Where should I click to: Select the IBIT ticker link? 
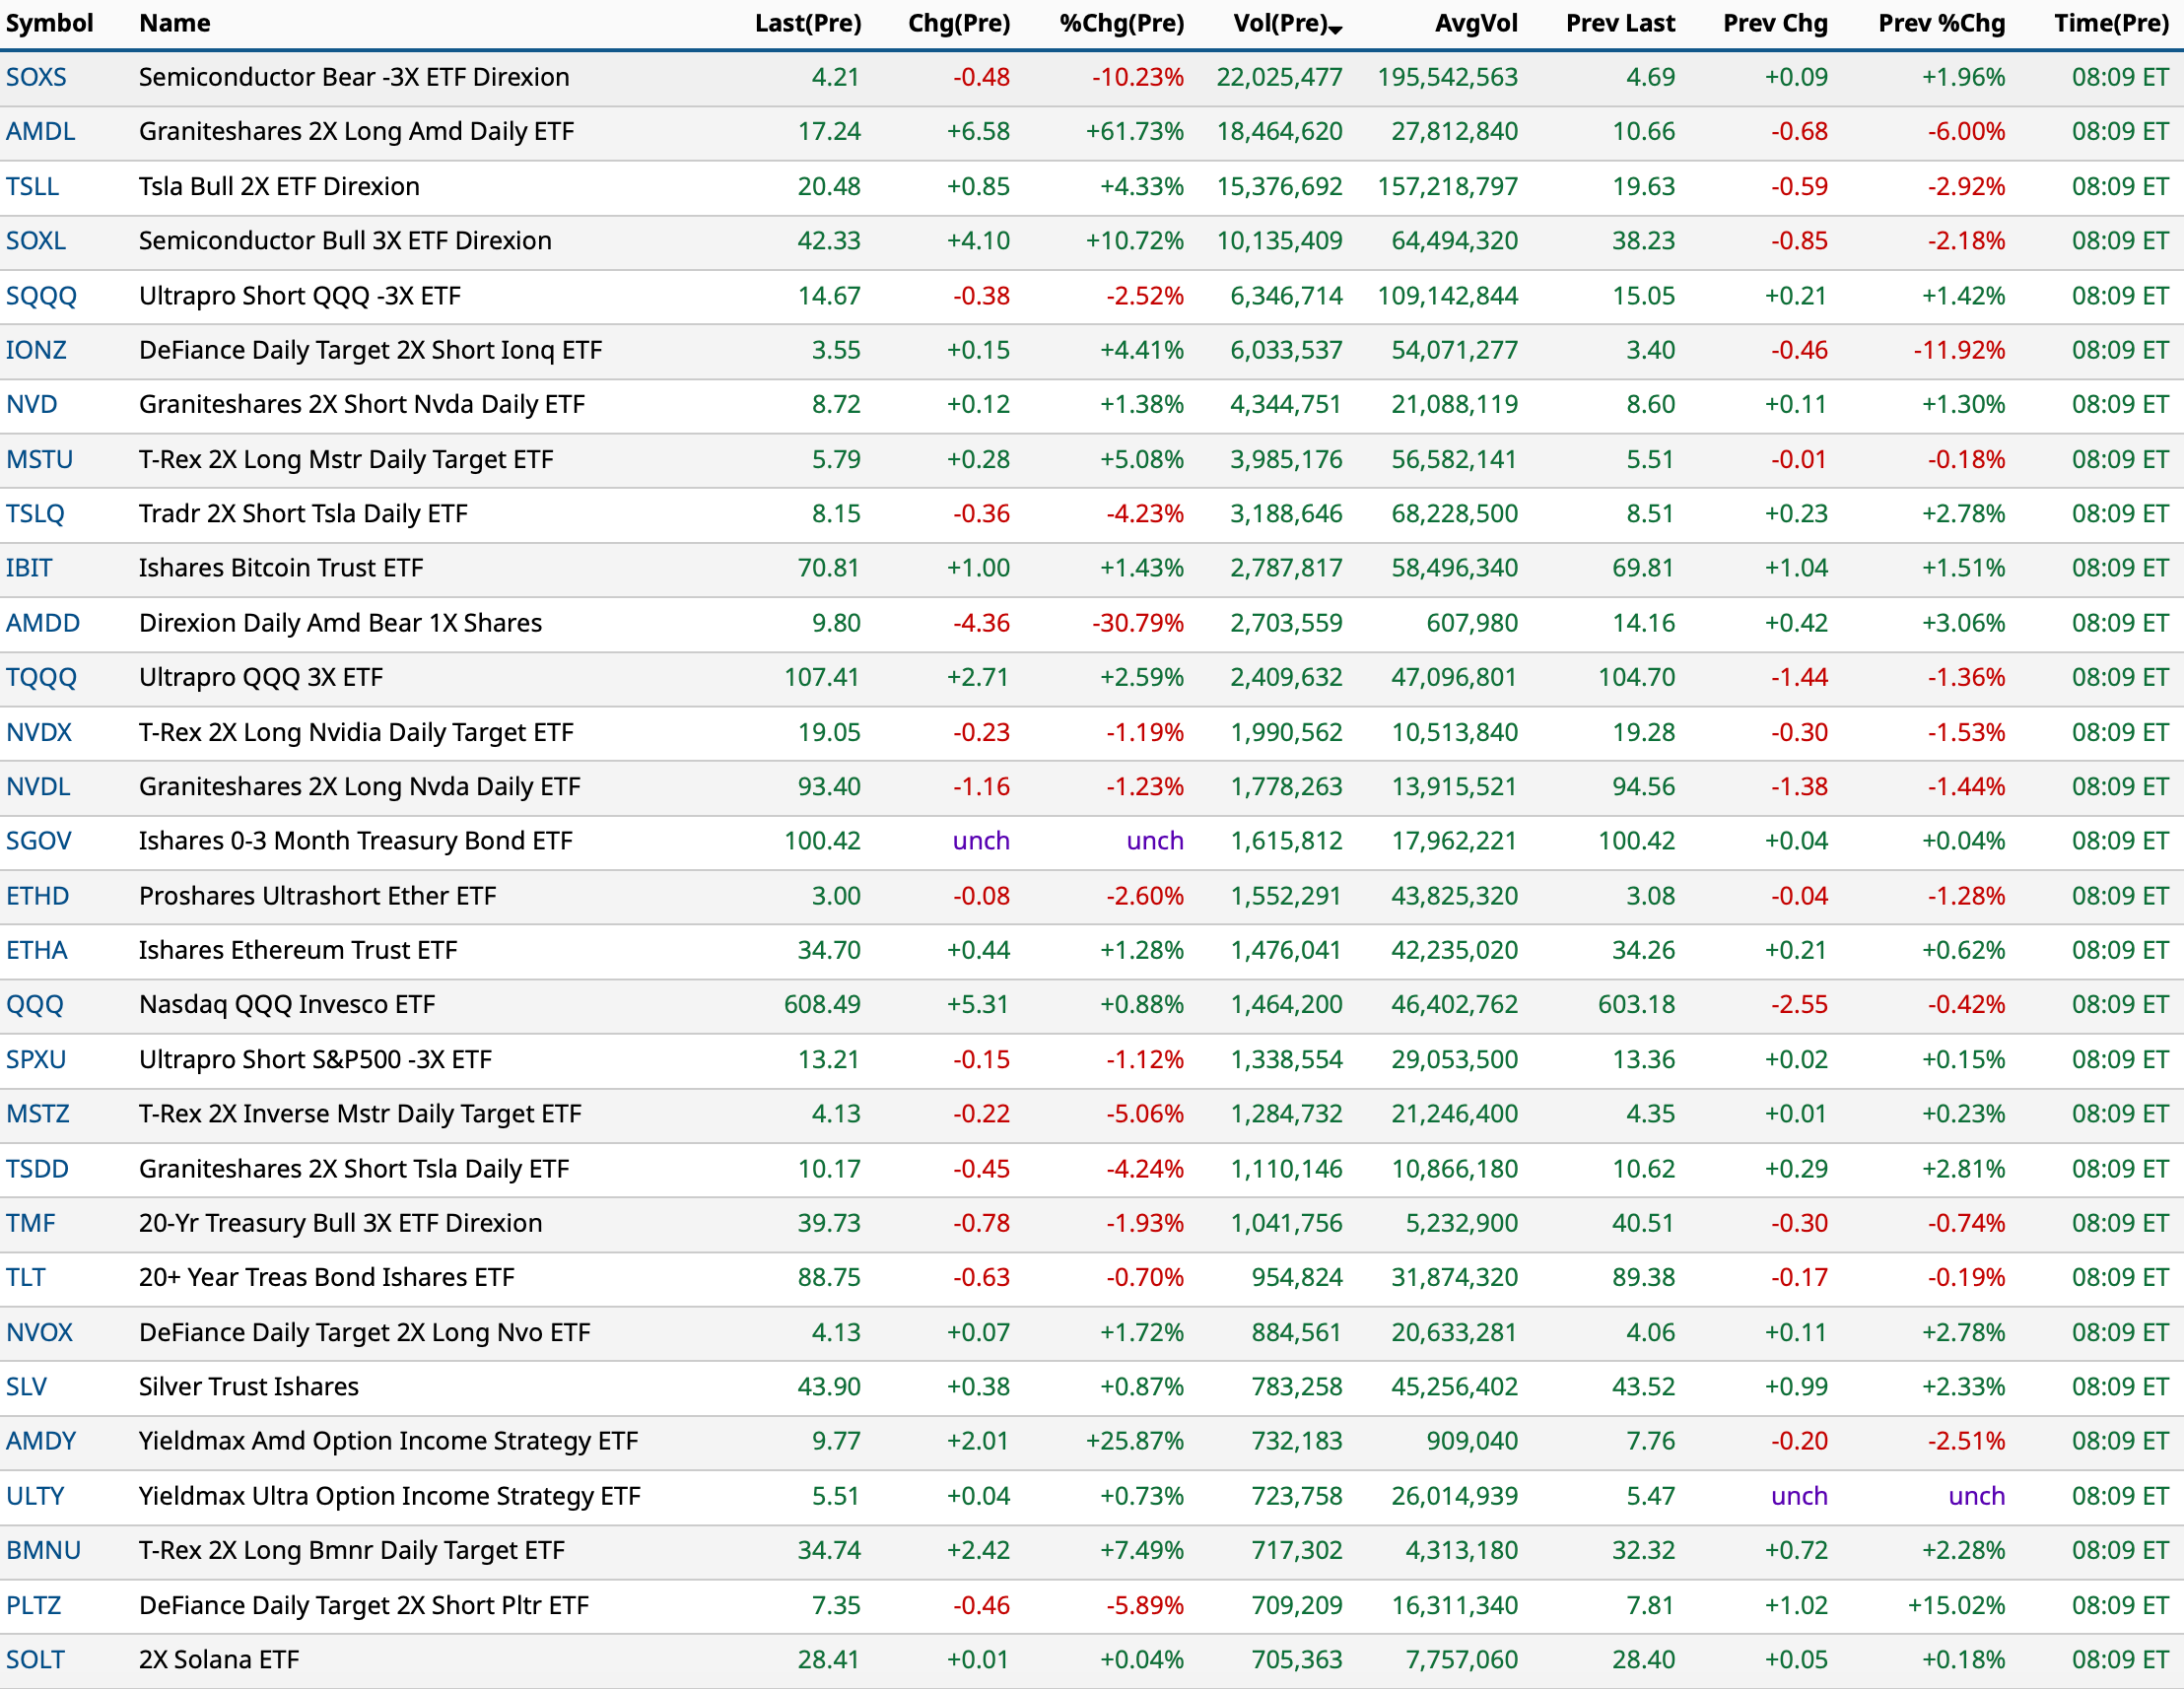[x=29, y=568]
